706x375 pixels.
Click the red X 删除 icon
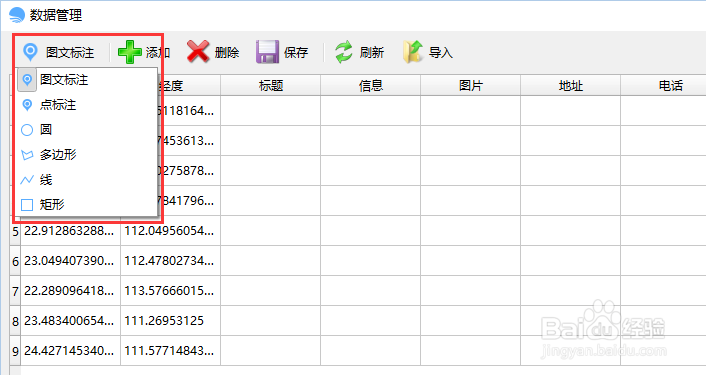click(198, 52)
